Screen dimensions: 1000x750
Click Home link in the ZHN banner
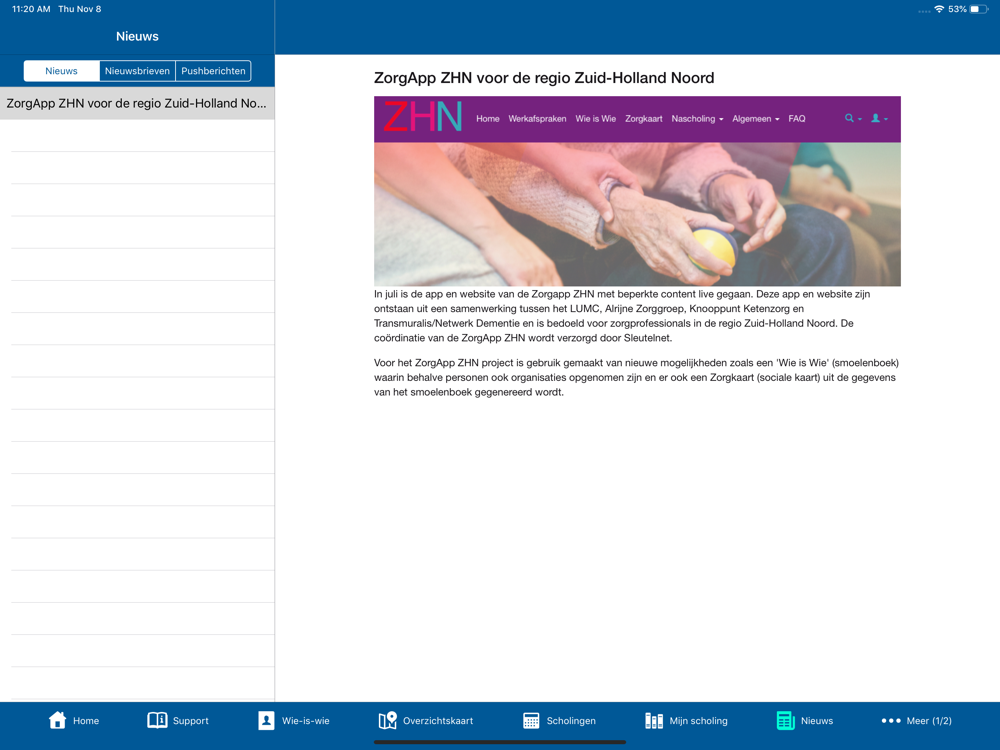coord(488,119)
